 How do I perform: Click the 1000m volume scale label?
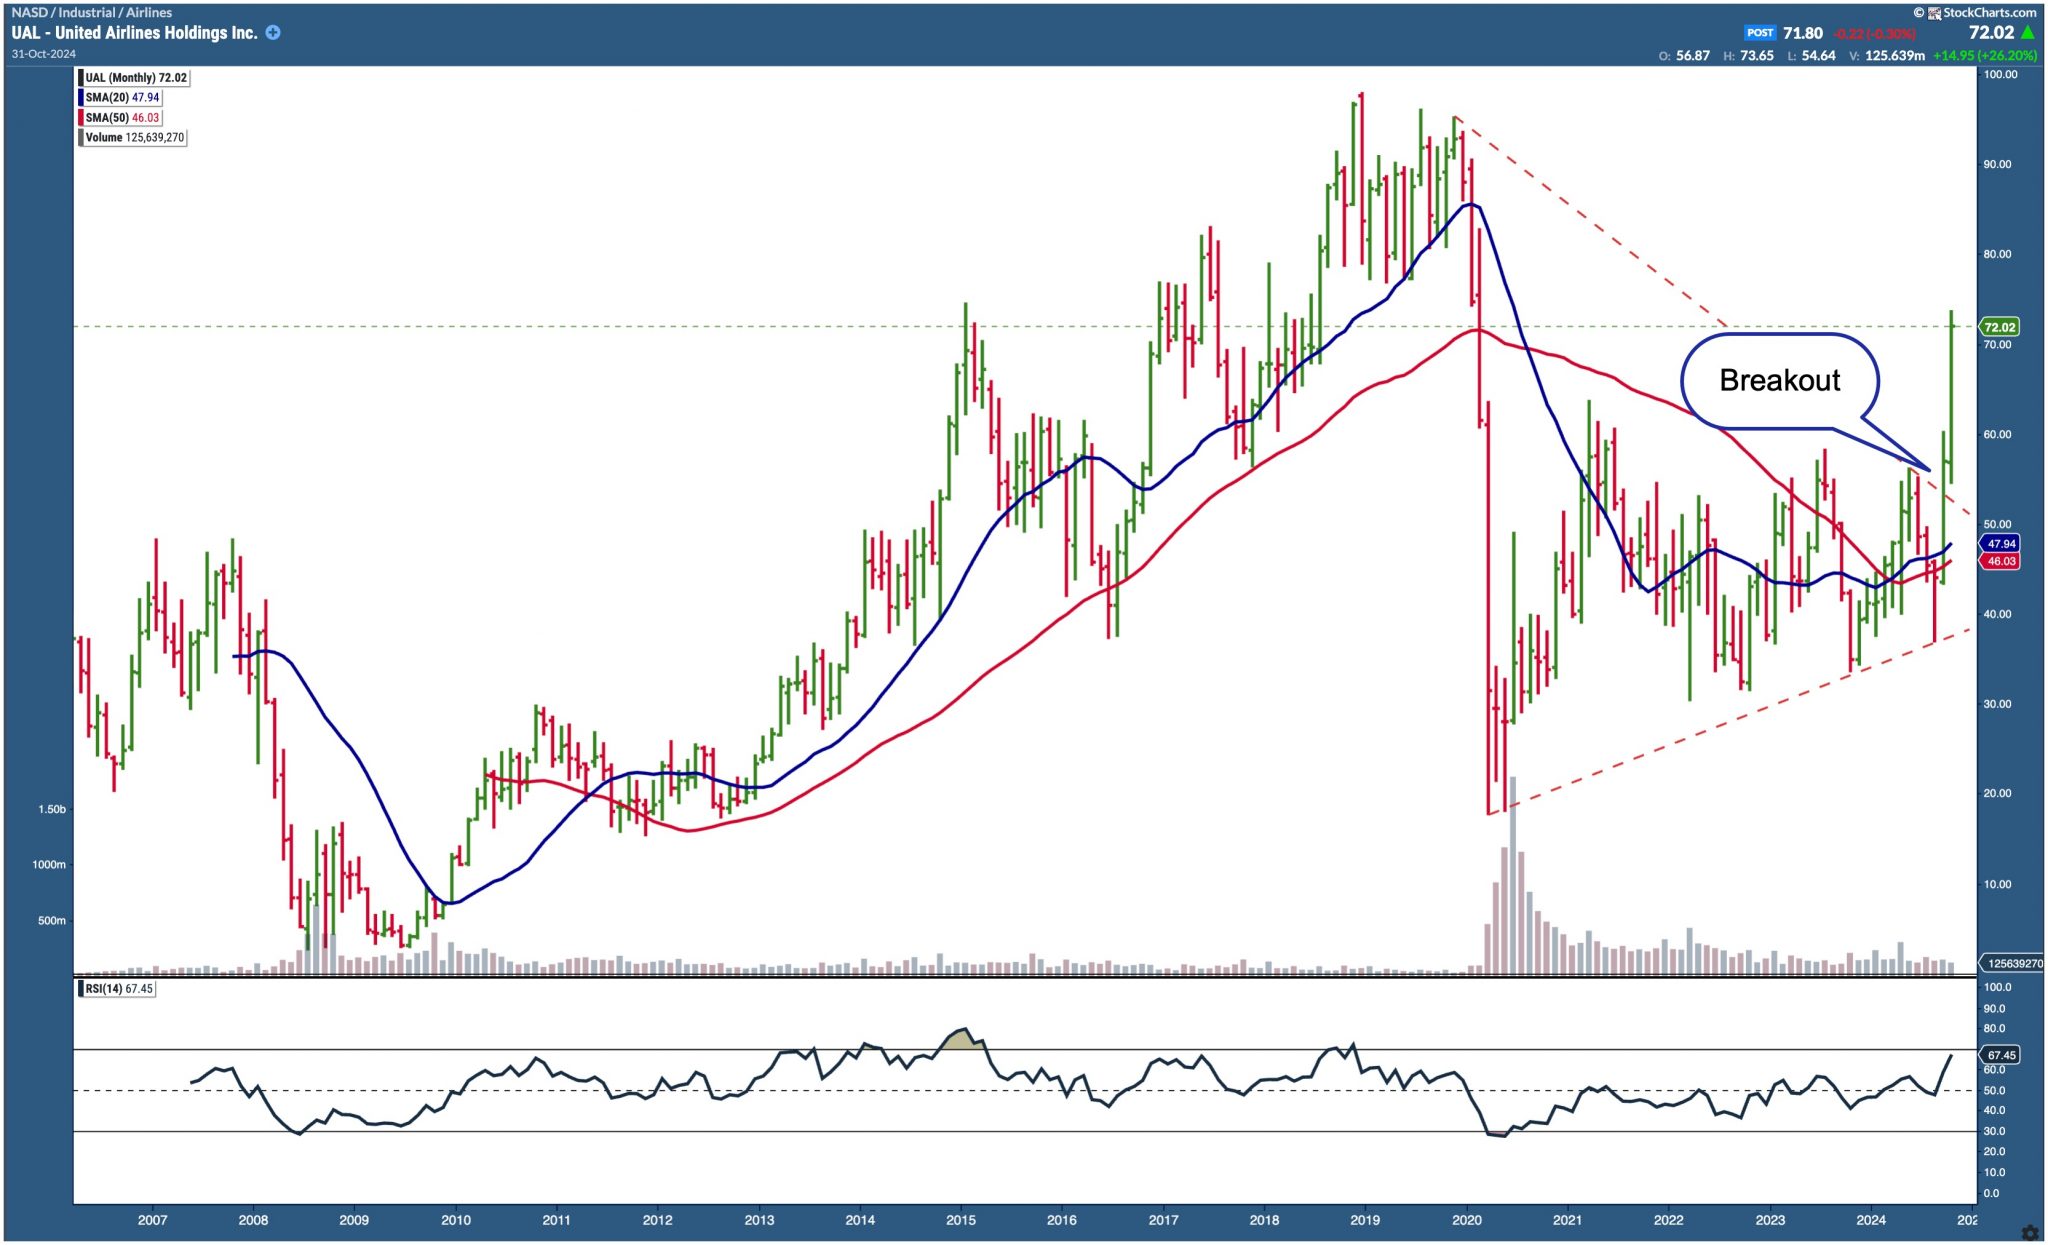49,865
